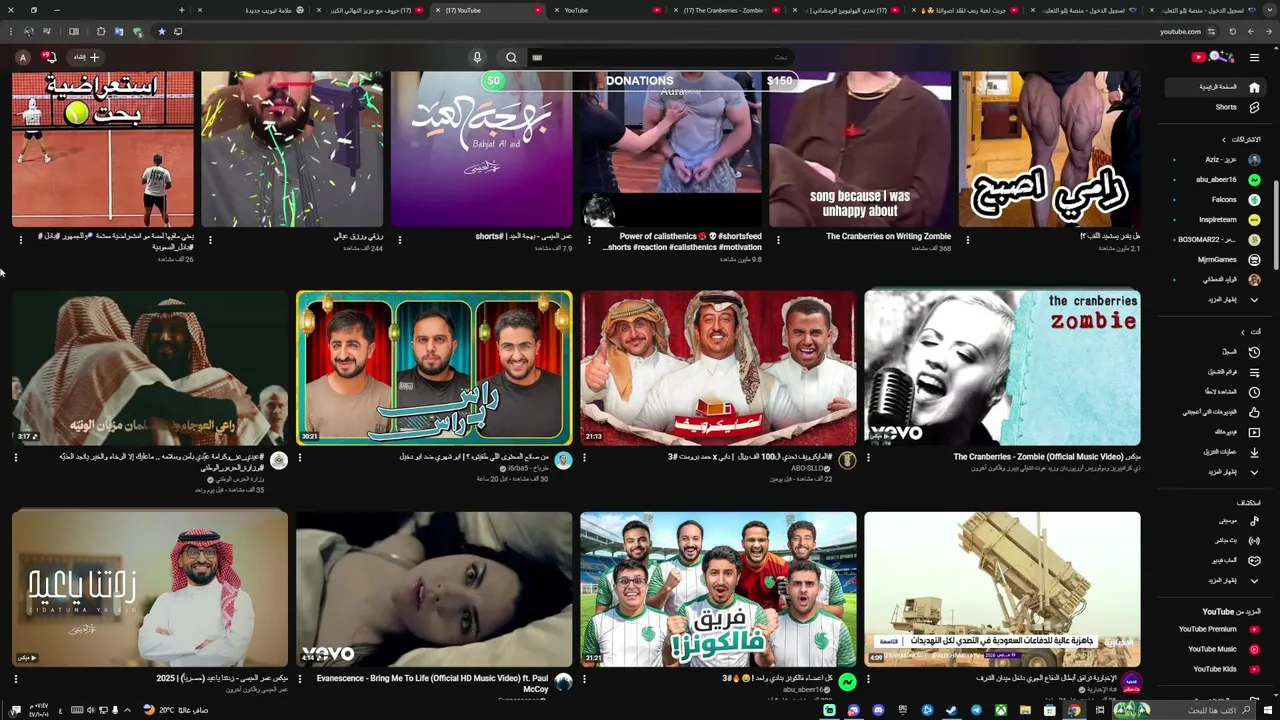Open options menu for Power of calisthenics short
The height and width of the screenshot is (720, 1280).
coord(589,240)
